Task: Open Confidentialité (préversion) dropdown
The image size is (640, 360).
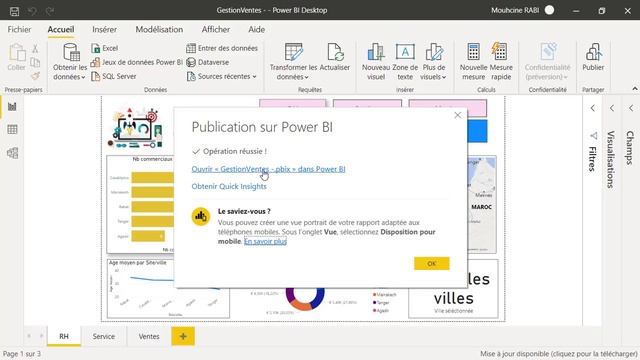Action: point(547,62)
